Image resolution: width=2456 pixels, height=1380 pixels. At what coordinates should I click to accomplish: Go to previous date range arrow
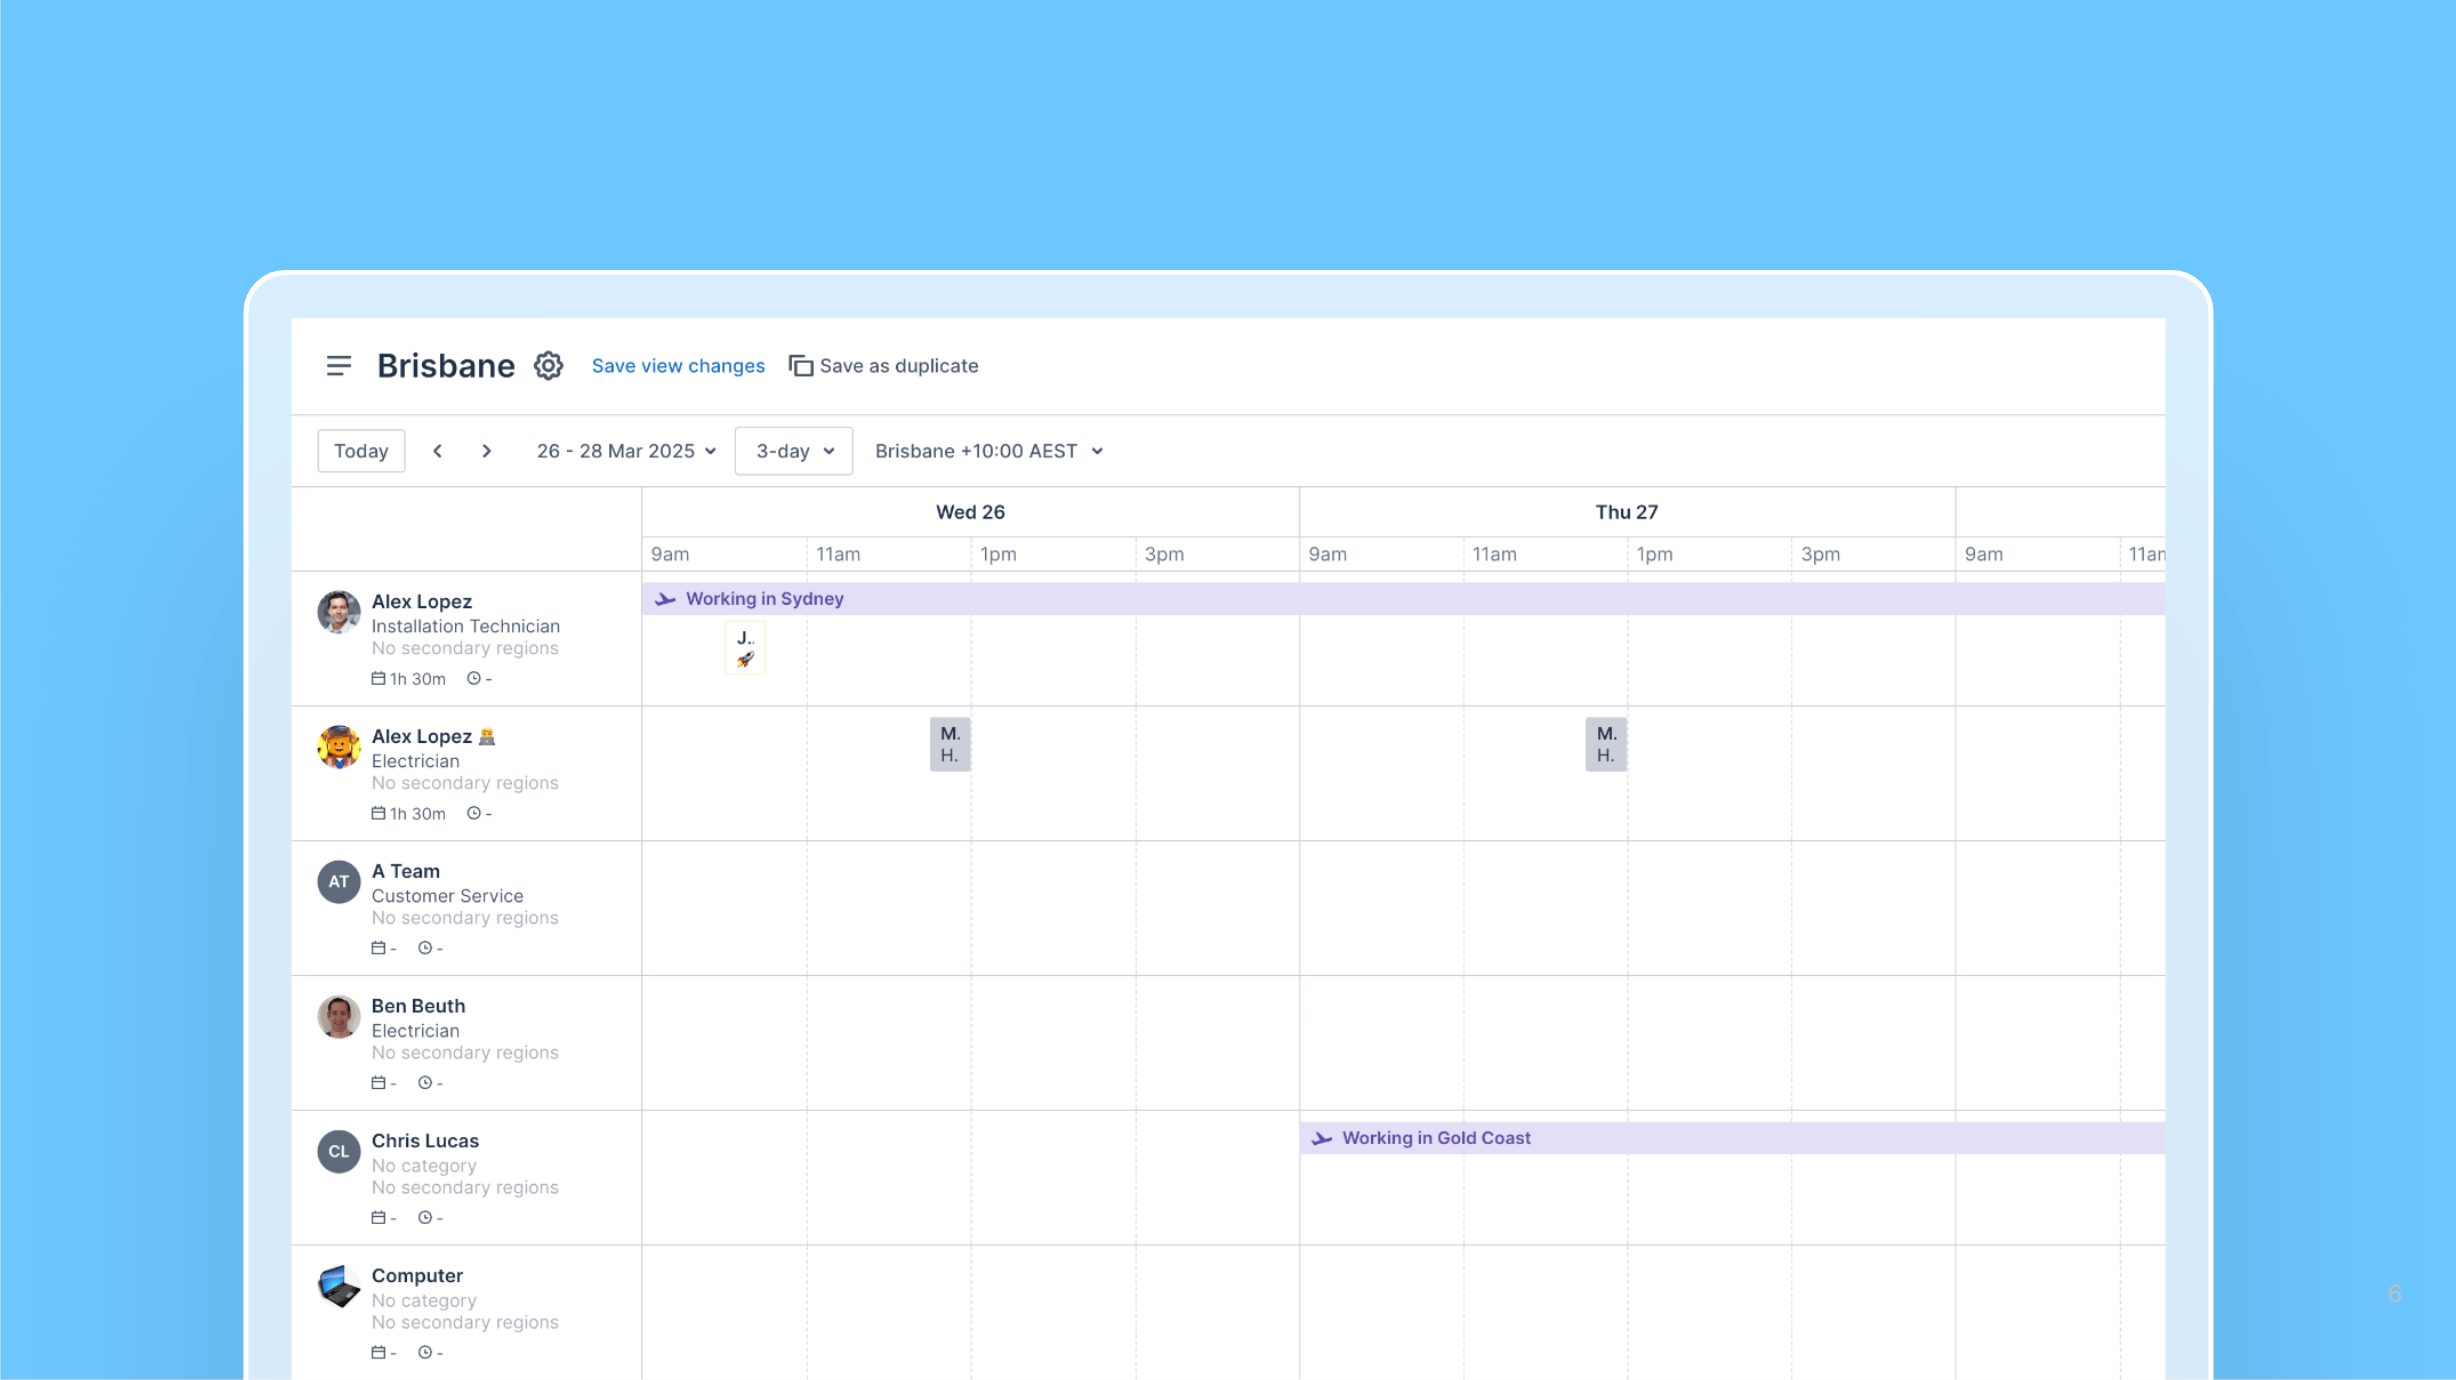pyautogui.click(x=437, y=451)
